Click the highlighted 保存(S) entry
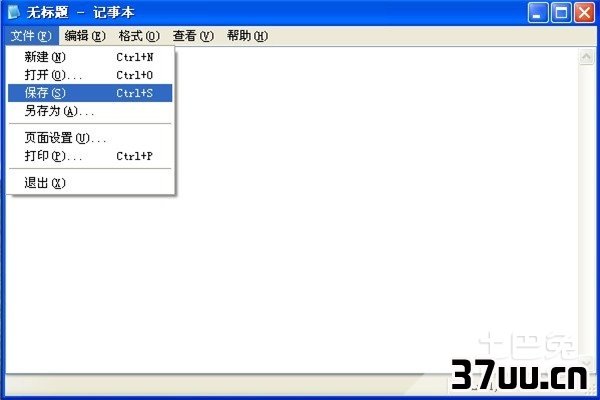The height and width of the screenshot is (400, 600). [x=90, y=93]
